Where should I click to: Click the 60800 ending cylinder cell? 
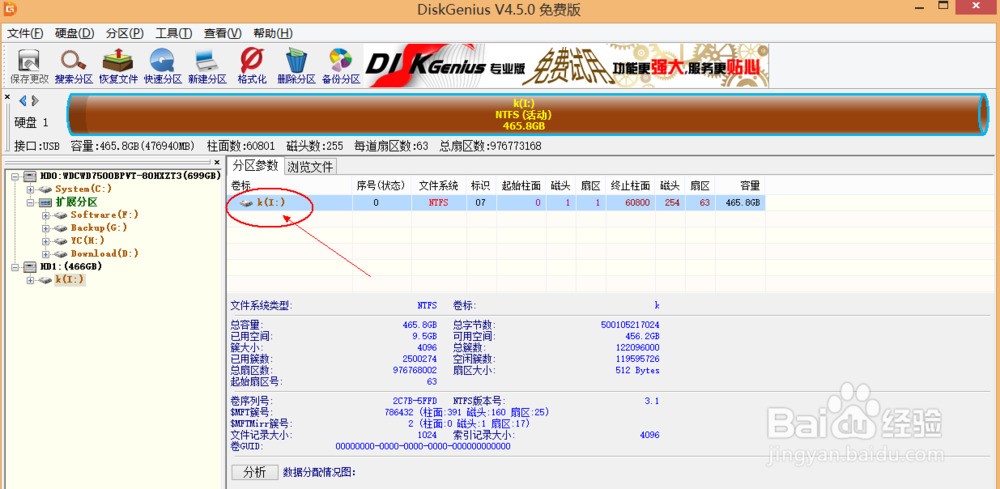pos(631,203)
